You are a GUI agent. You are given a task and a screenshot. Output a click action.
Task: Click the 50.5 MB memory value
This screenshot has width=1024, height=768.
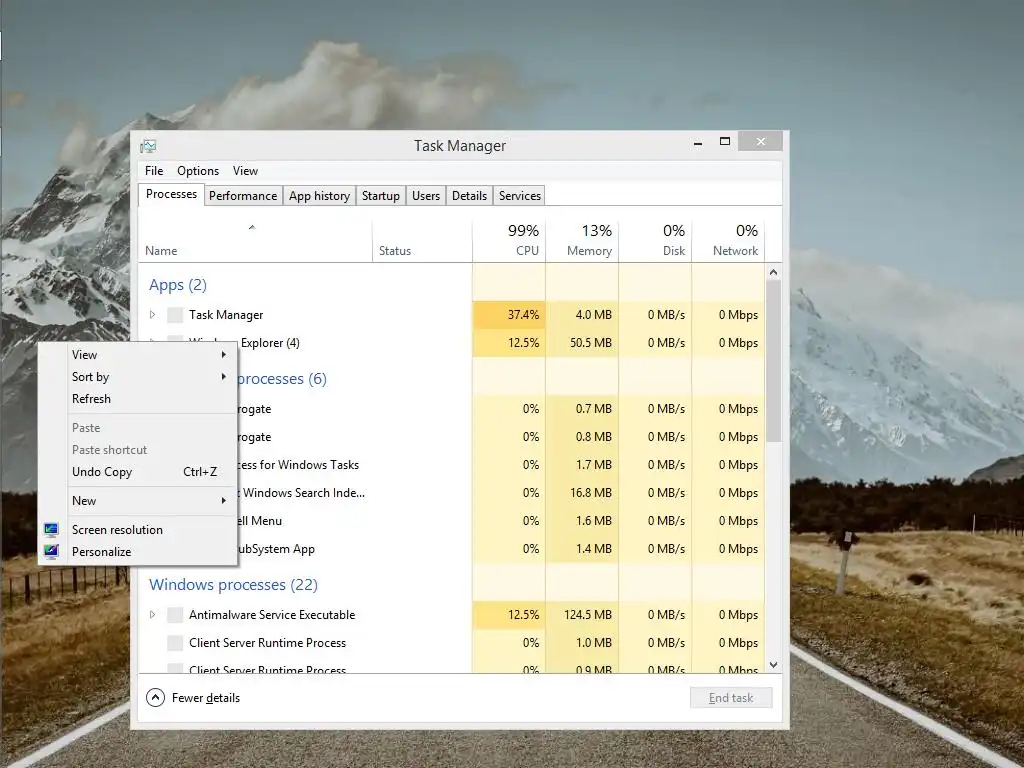[590, 343]
